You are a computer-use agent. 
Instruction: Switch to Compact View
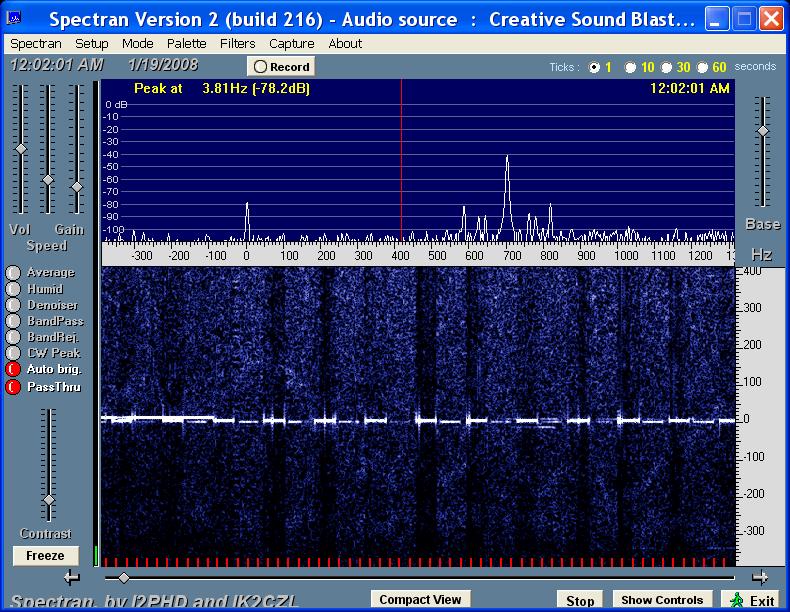tap(420, 599)
